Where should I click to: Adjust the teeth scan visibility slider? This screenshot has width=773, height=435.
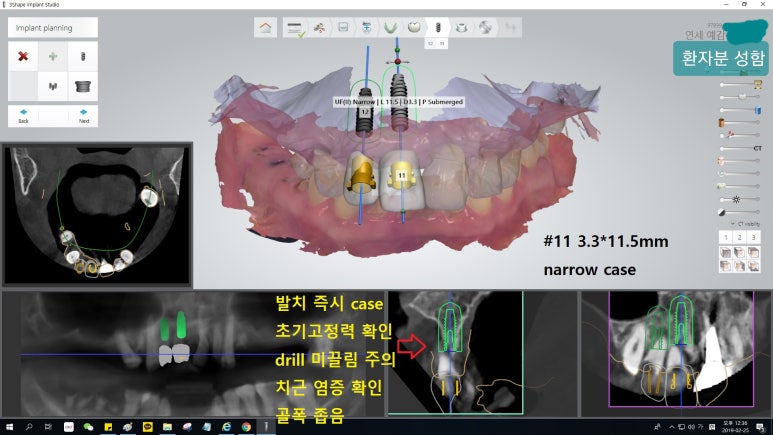pyautogui.click(x=740, y=97)
